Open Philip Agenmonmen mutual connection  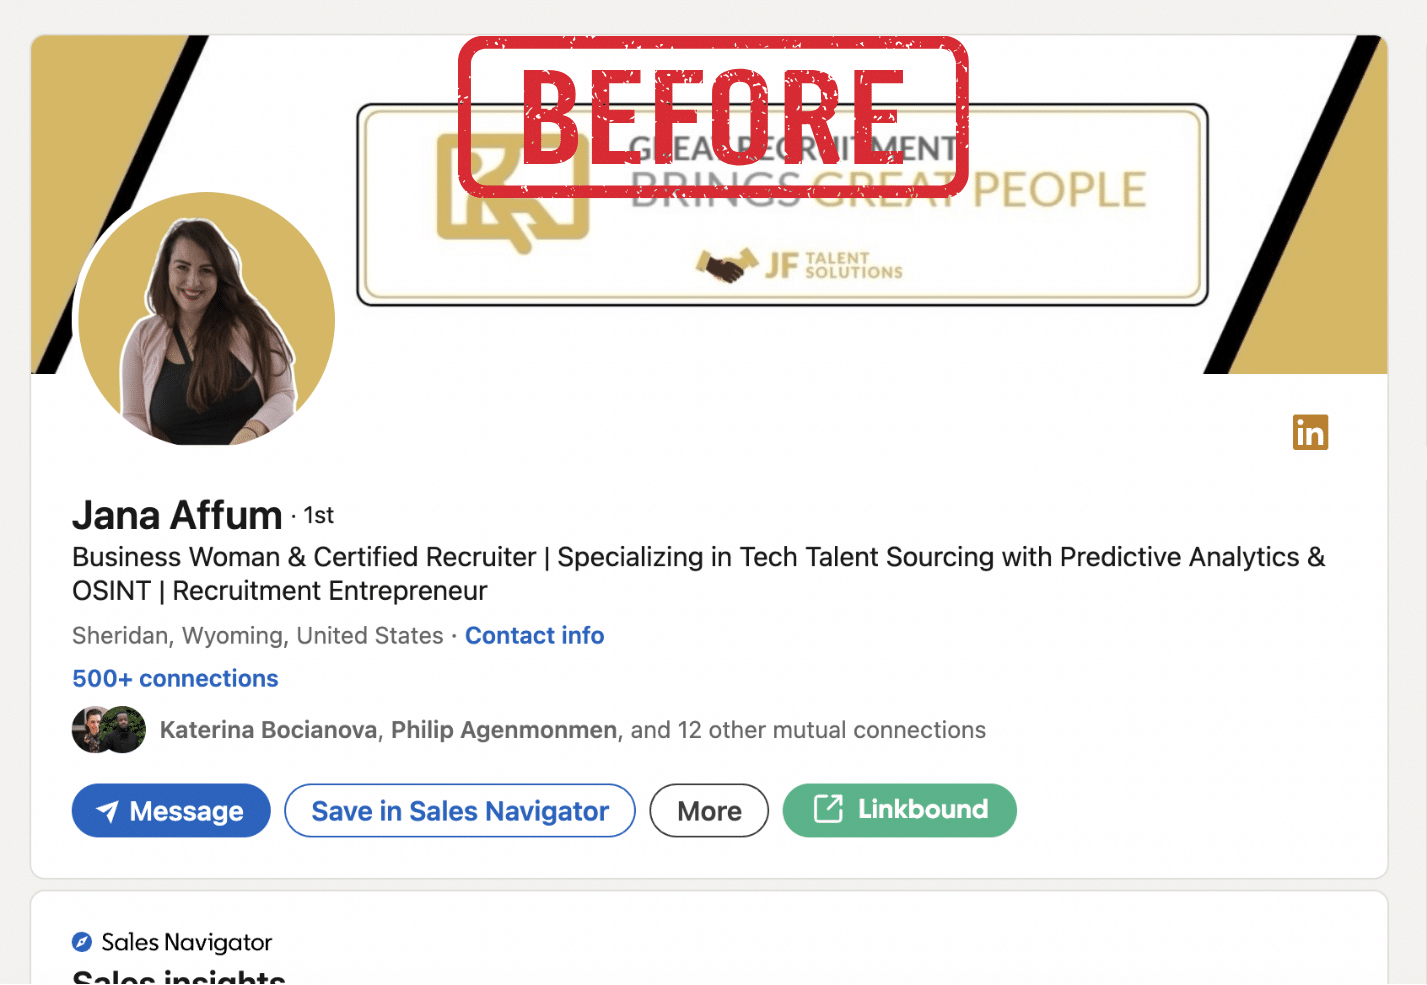tap(504, 730)
